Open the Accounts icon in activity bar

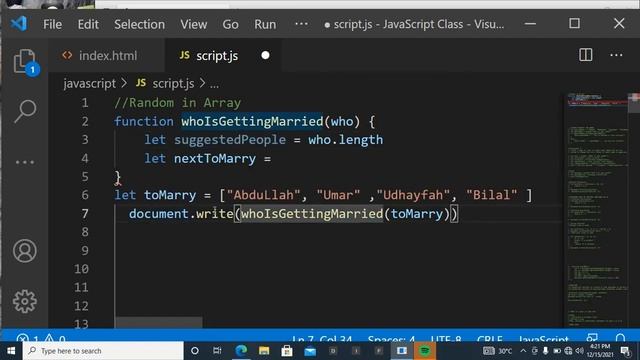pos(24,251)
